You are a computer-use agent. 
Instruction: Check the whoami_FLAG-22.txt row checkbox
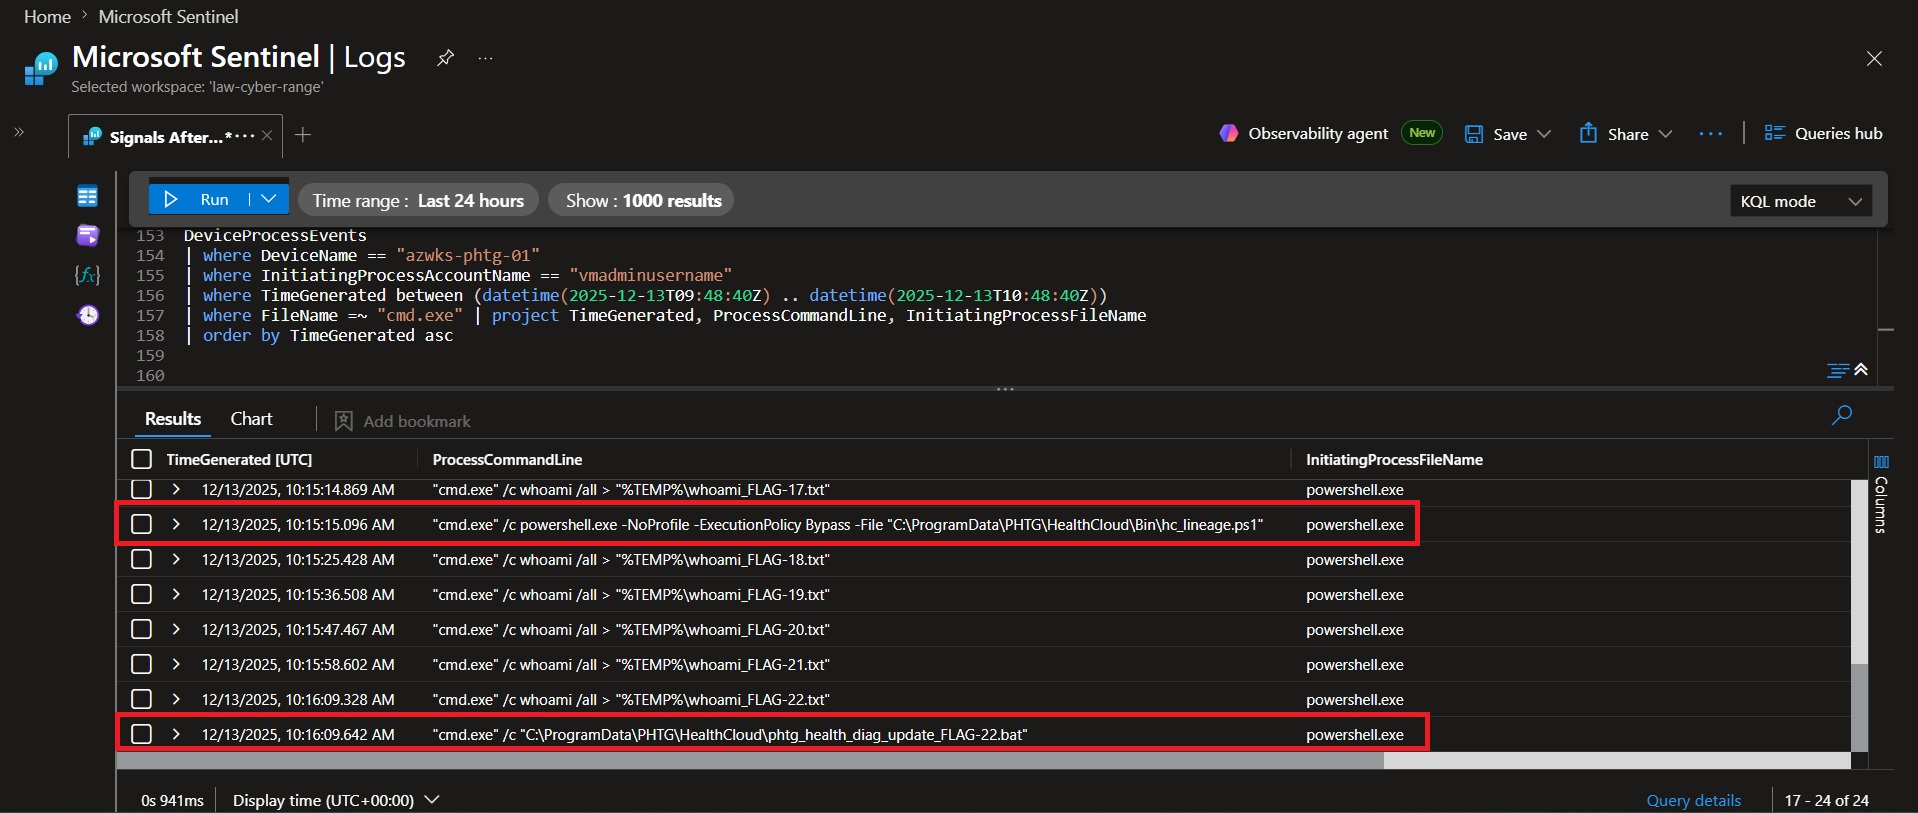[x=142, y=699]
